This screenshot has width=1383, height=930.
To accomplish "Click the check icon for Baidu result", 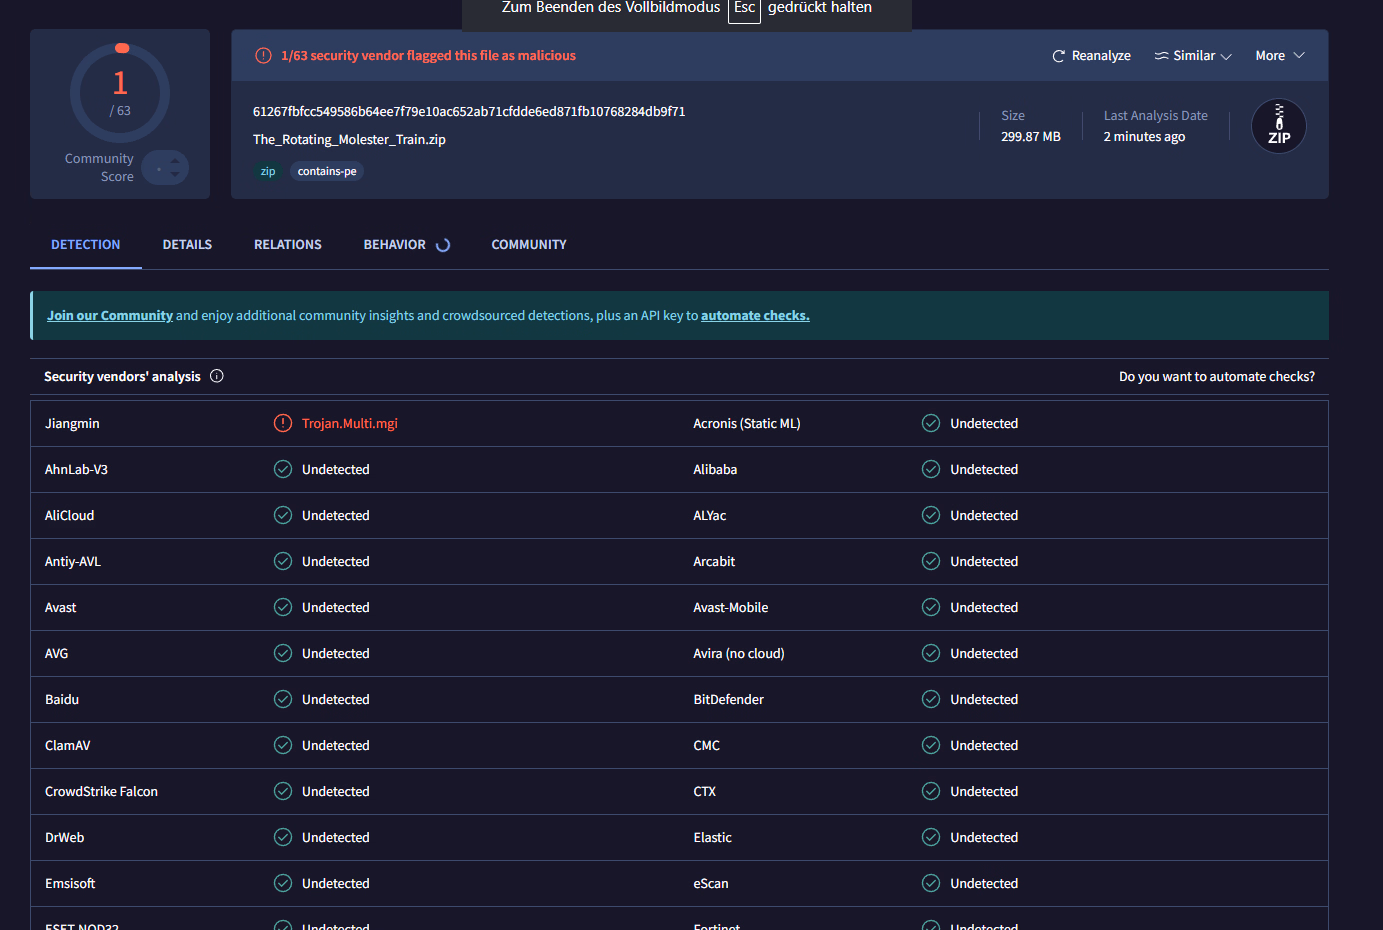I will point(283,699).
